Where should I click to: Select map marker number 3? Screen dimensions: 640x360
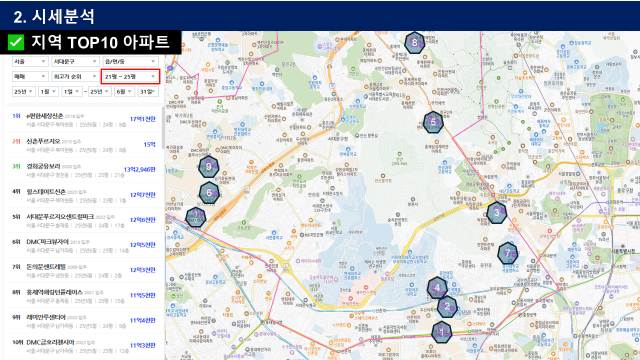point(497,213)
